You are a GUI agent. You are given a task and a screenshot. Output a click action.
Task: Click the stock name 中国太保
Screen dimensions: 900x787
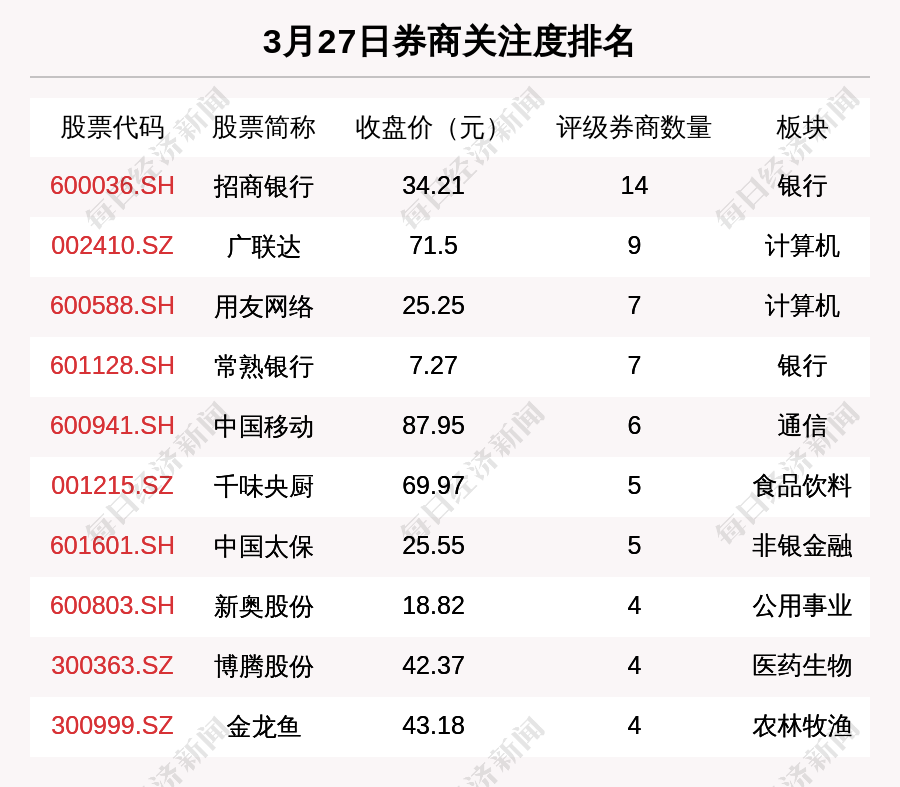tap(263, 546)
